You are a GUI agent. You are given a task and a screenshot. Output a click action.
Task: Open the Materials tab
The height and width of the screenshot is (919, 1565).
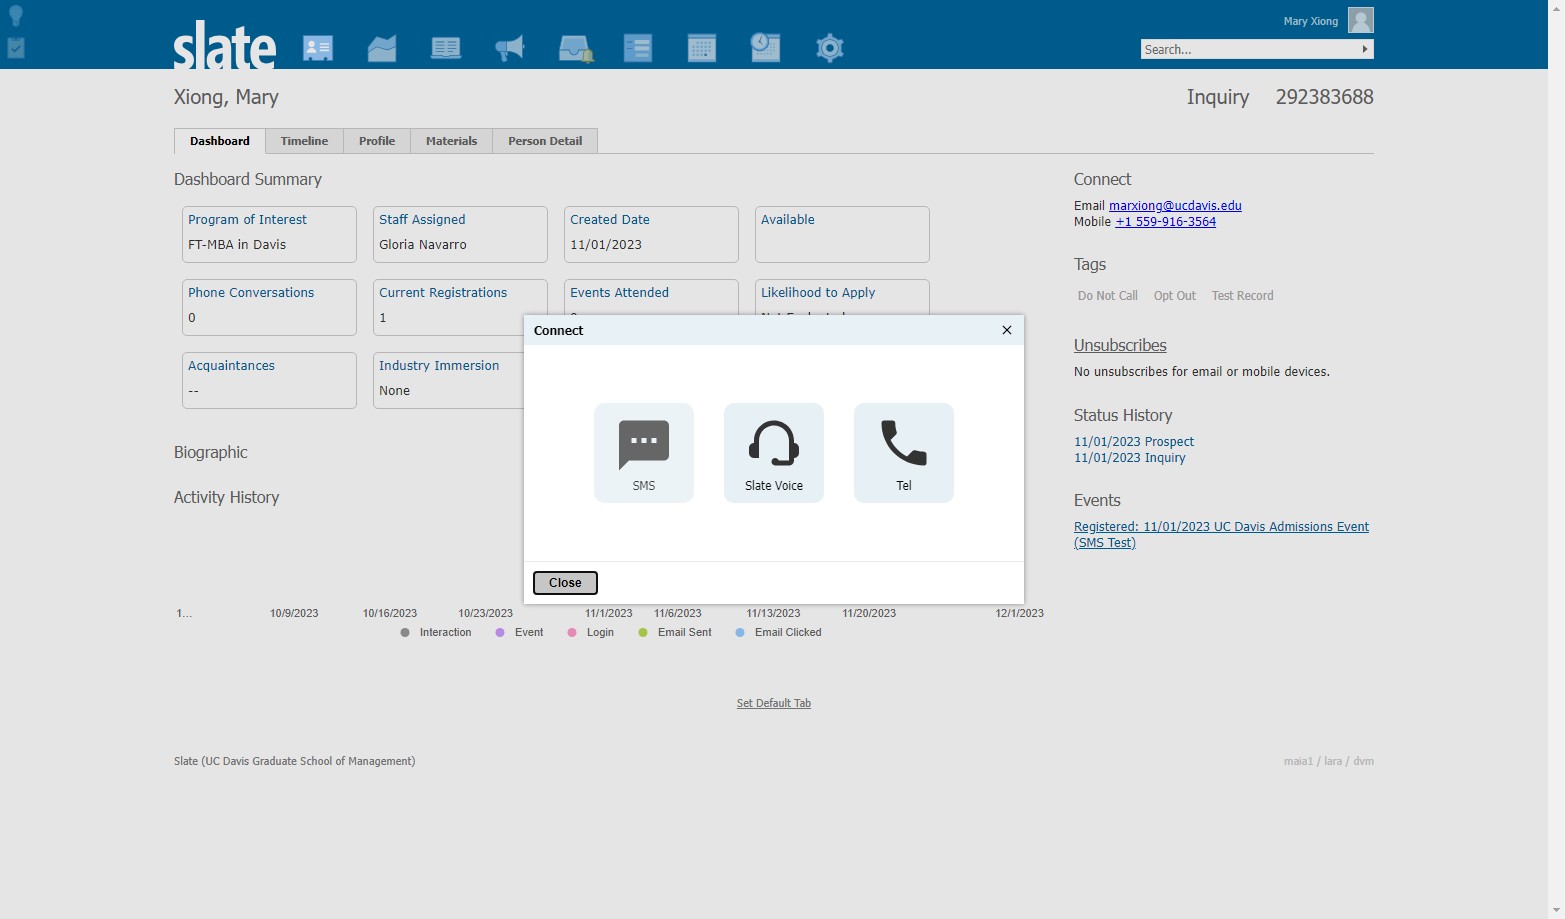coord(451,141)
